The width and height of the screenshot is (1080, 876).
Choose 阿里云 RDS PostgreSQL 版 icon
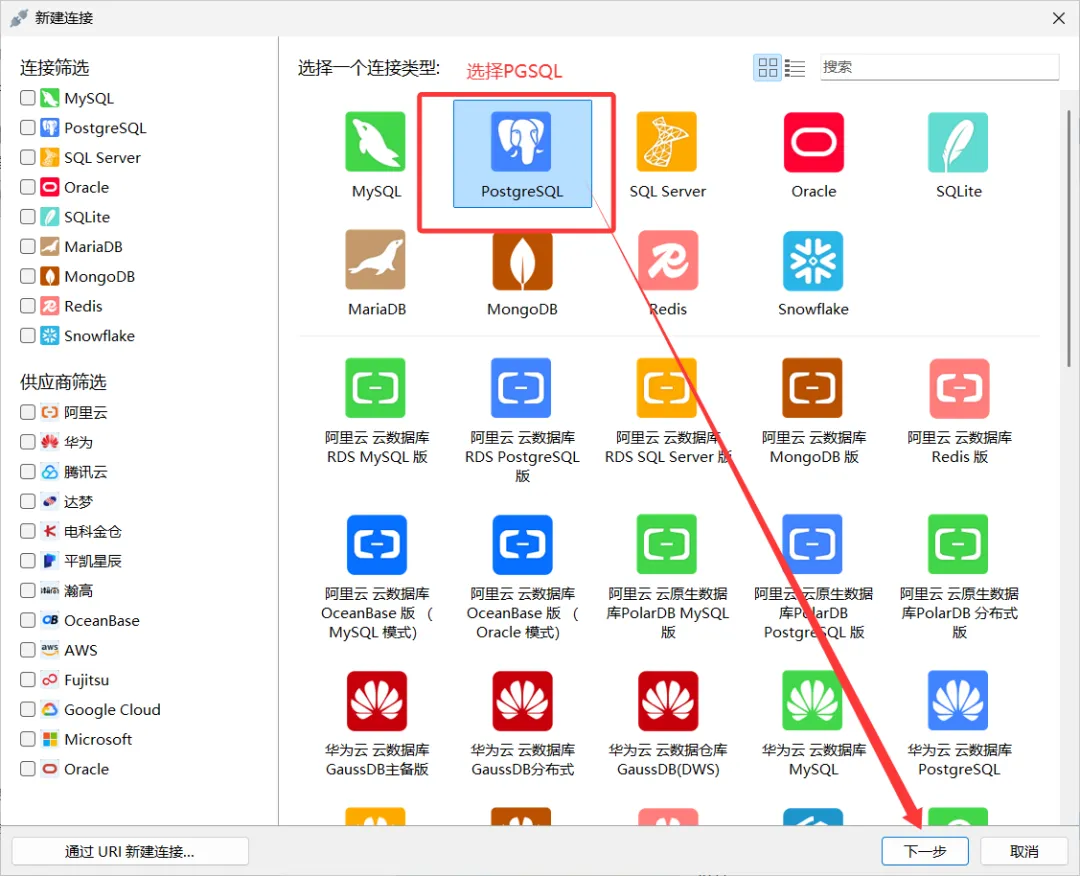click(521, 388)
